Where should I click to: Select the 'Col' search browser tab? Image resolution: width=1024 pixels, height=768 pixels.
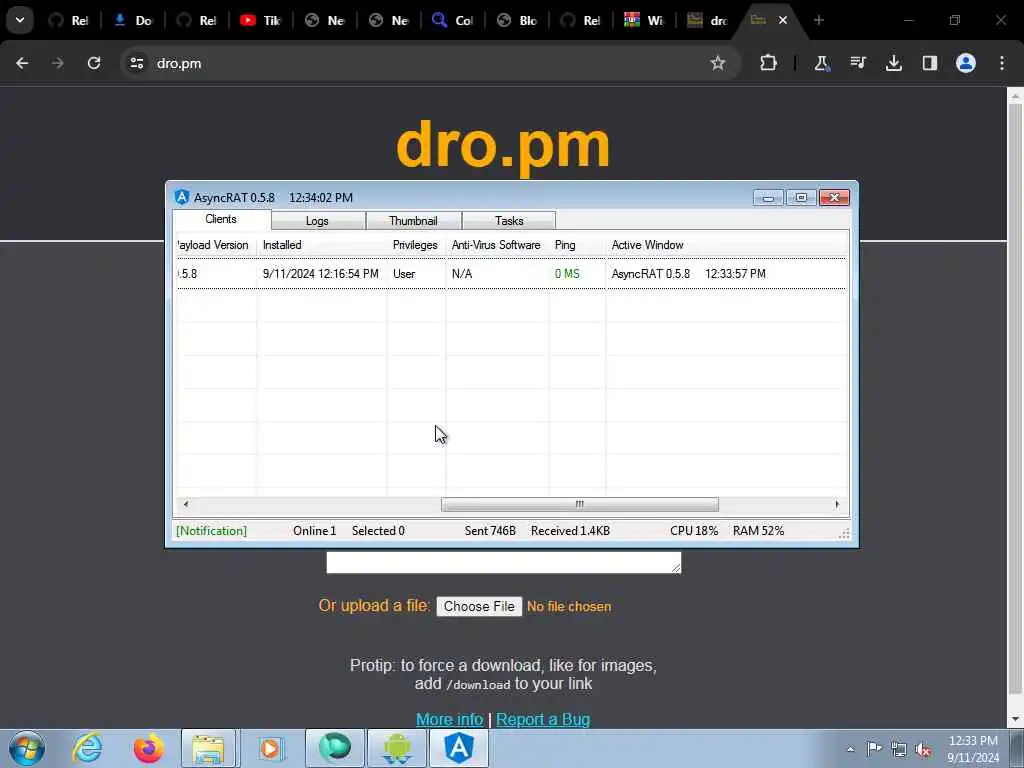[452, 20]
